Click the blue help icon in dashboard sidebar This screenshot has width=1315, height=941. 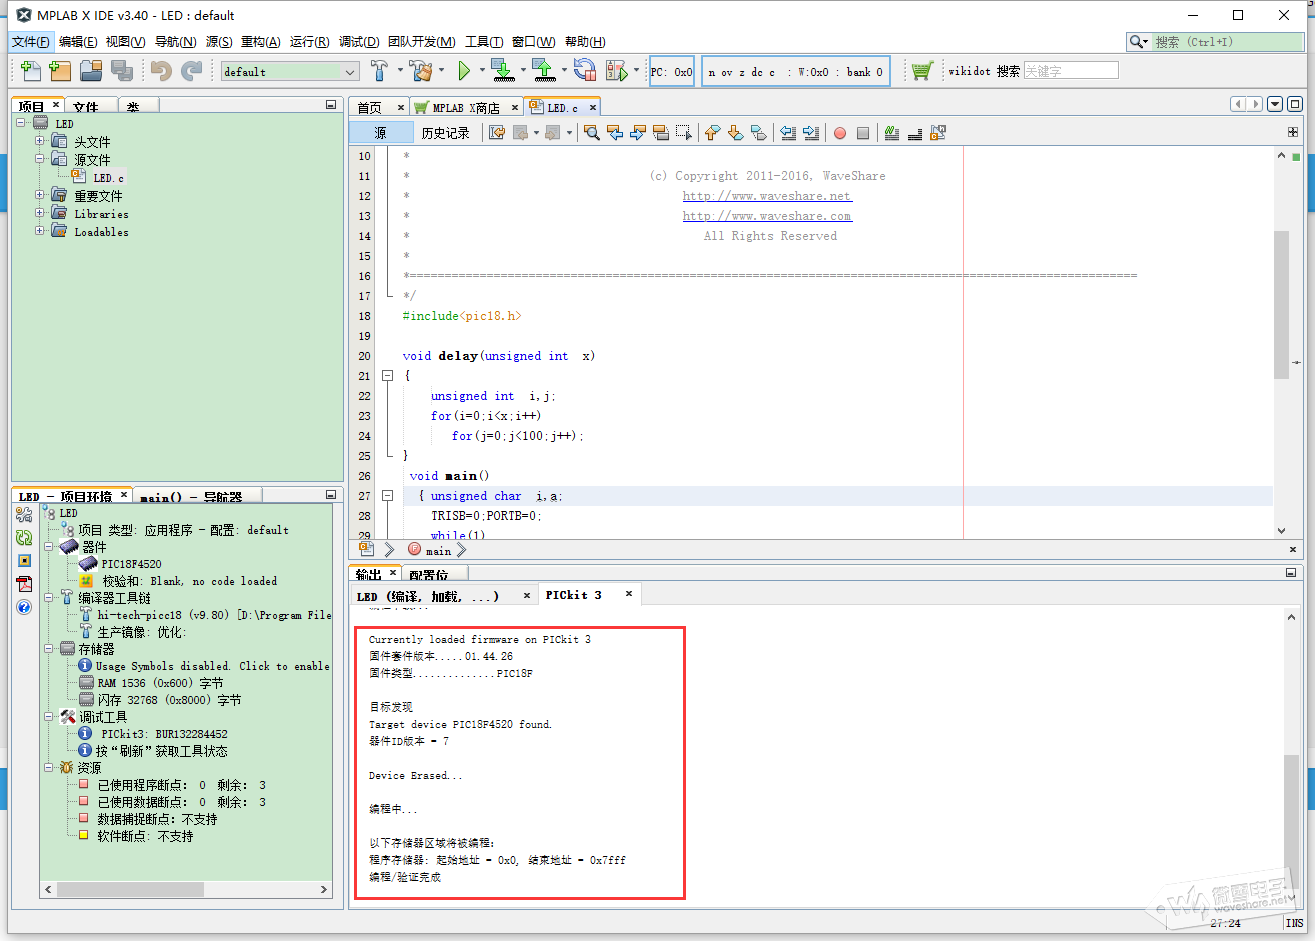[24, 607]
